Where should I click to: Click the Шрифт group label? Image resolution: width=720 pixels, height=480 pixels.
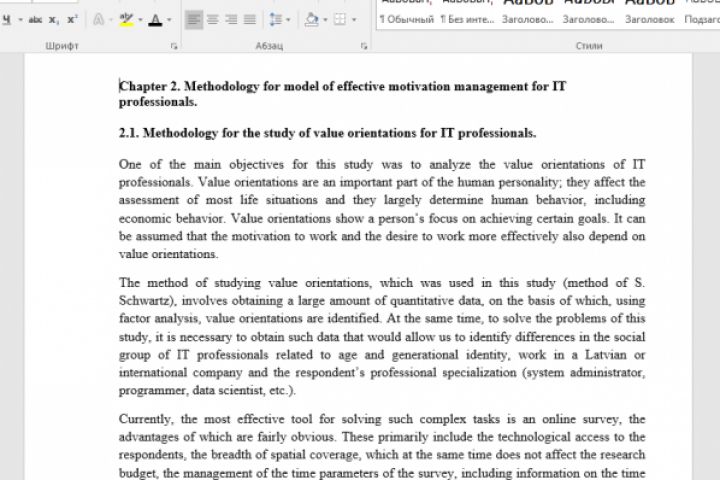(62, 46)
